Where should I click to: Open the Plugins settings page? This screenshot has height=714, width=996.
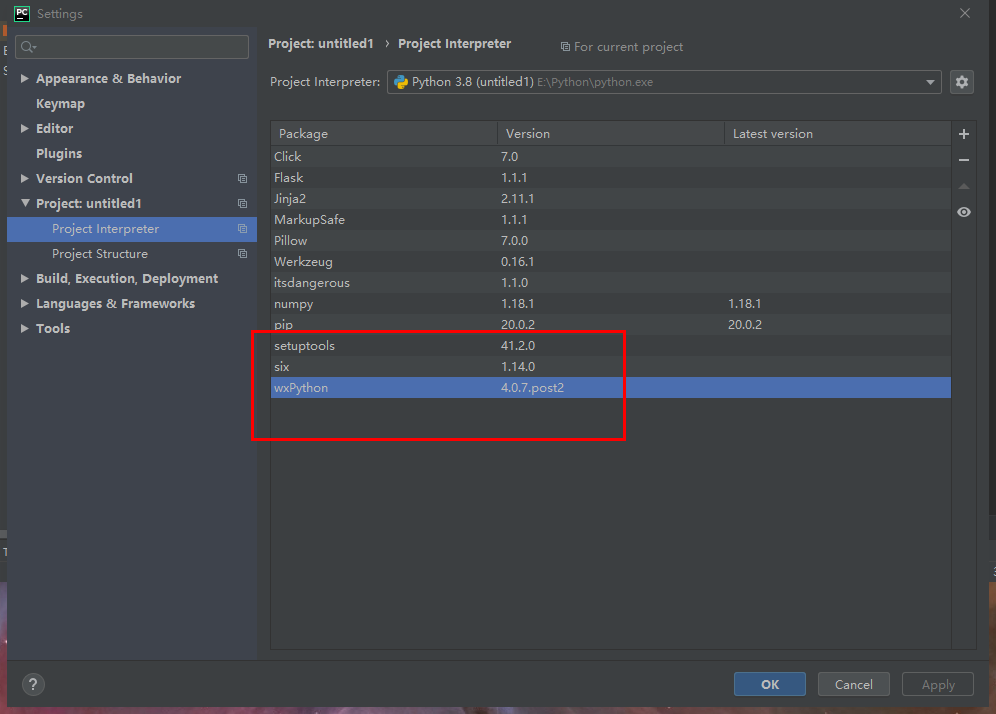(x=59, y=154)
